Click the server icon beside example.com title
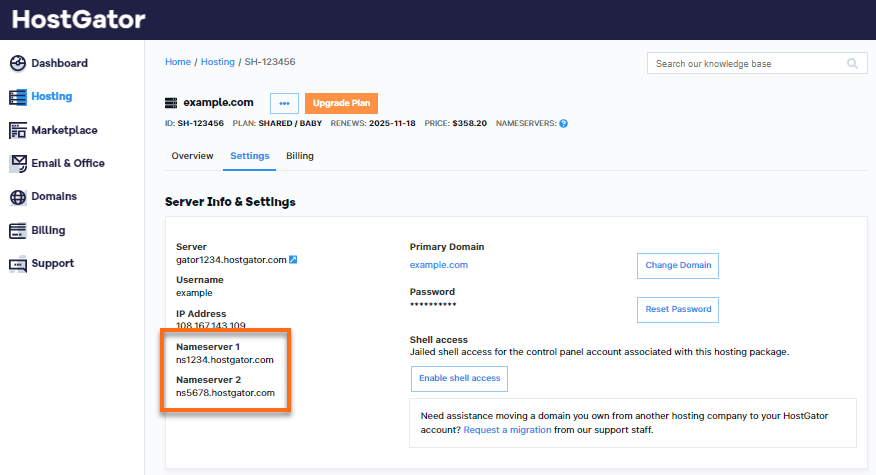Viewport: 876px width, 475px height. click(x=171, y=103)
